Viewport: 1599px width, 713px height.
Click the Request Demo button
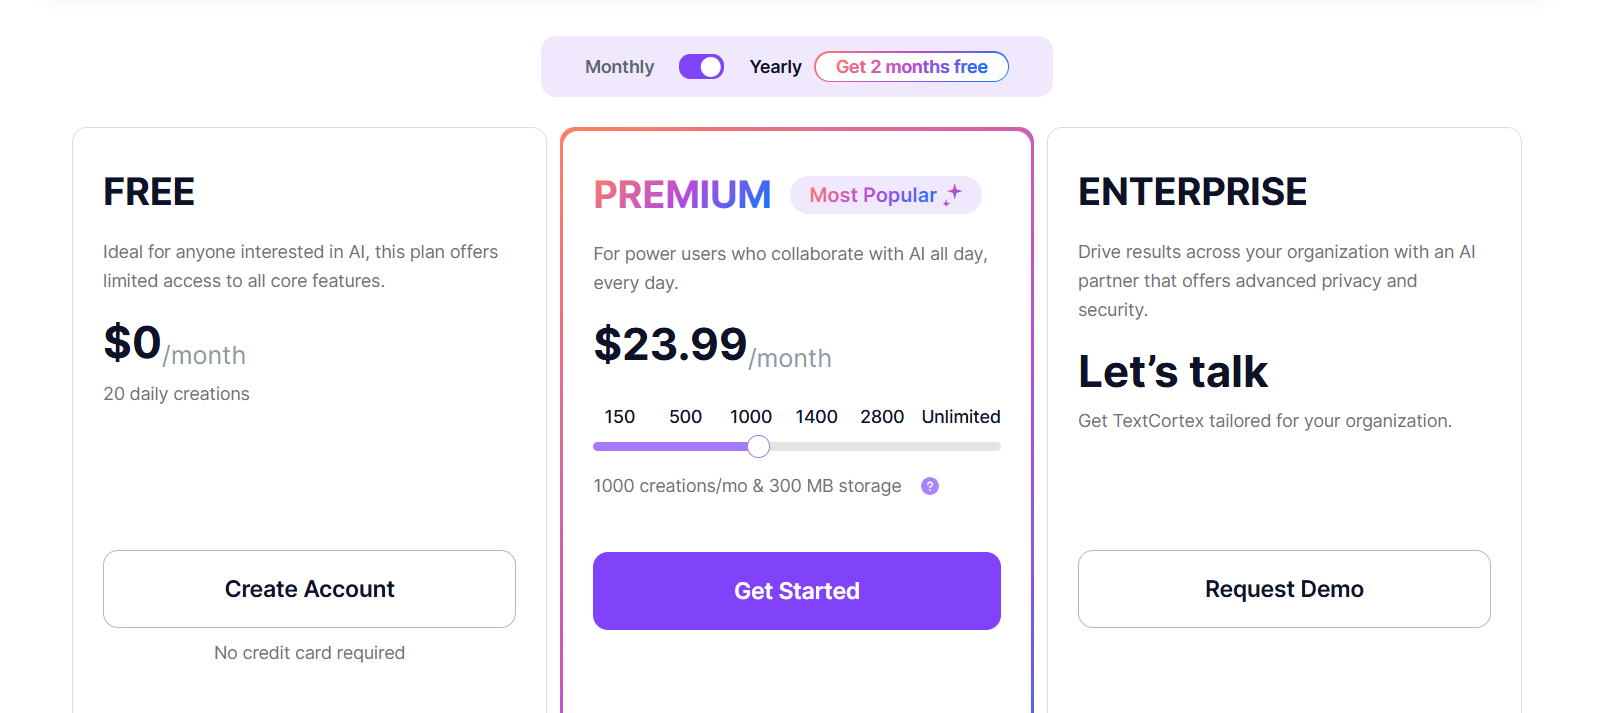pos(1283,589)
